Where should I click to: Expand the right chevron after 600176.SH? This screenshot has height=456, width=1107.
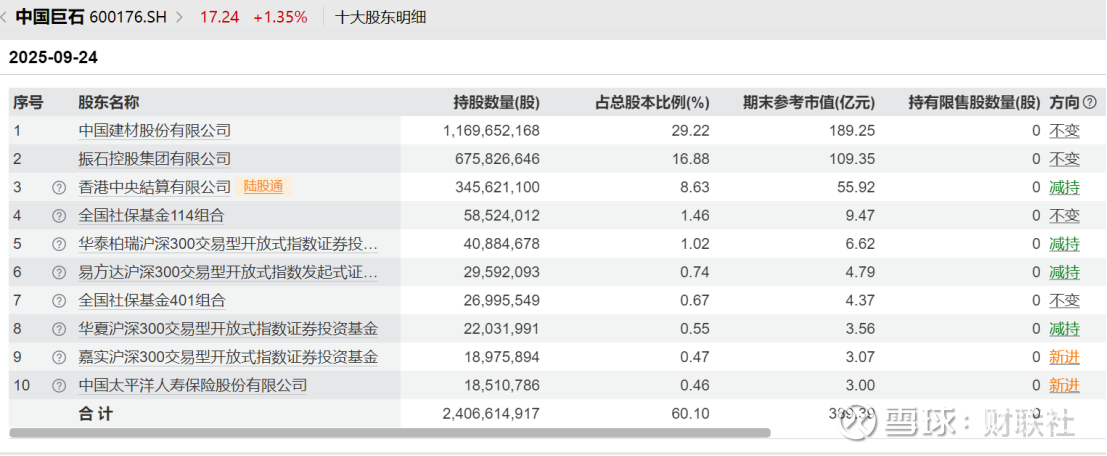point(179,17)
